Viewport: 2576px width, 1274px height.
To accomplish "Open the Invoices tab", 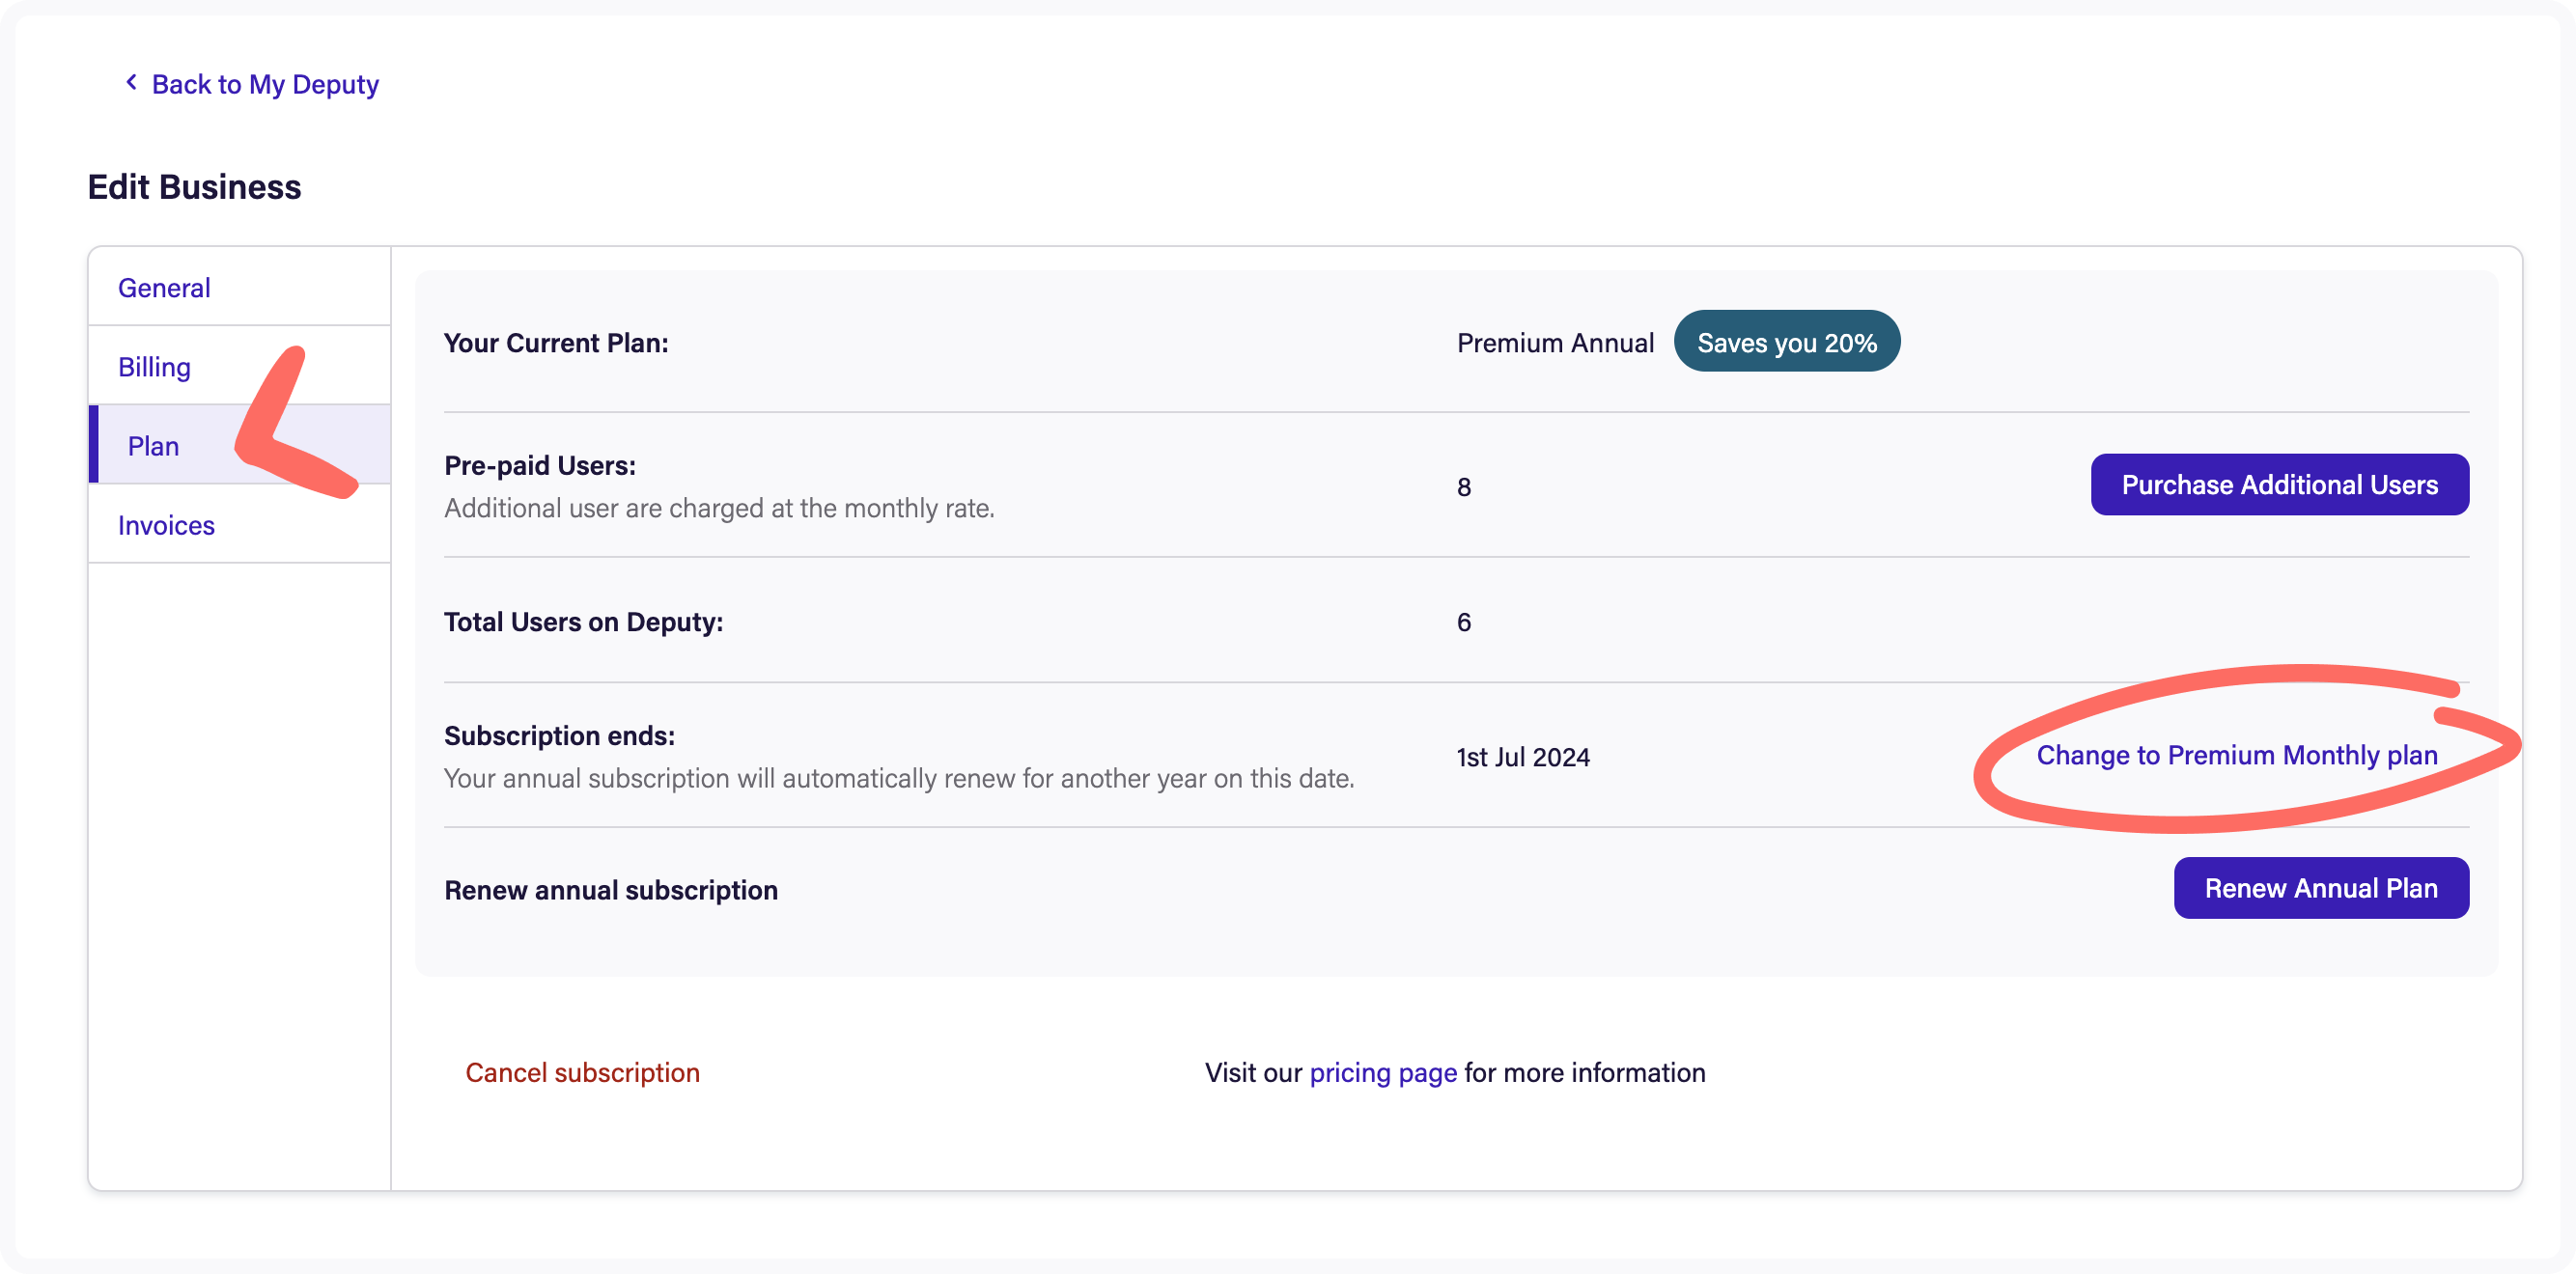I will [239, 524].
